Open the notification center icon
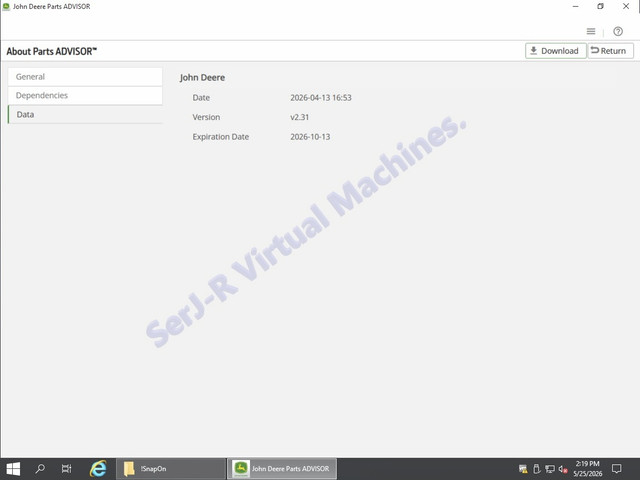This screenshot has height=480, width=640. click(616, 469)
